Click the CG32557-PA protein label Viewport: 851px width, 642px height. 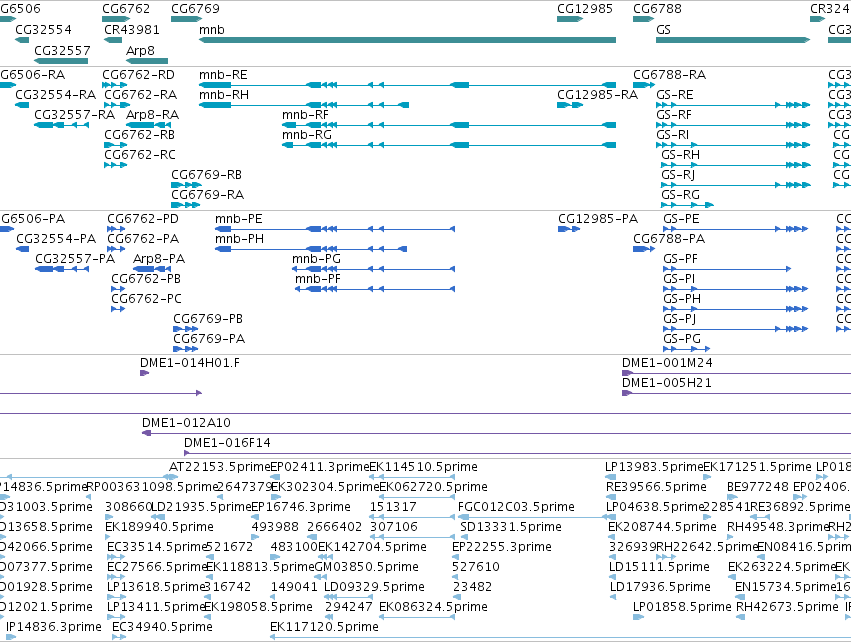[x=75, y=259]
